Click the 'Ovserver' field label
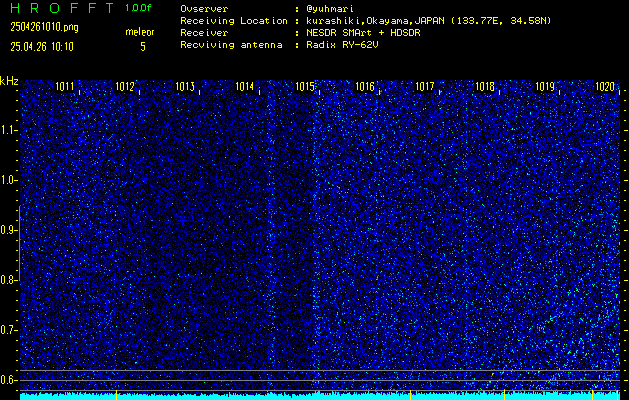This screenshot has width=629, height=400. (x=204, y=9)
